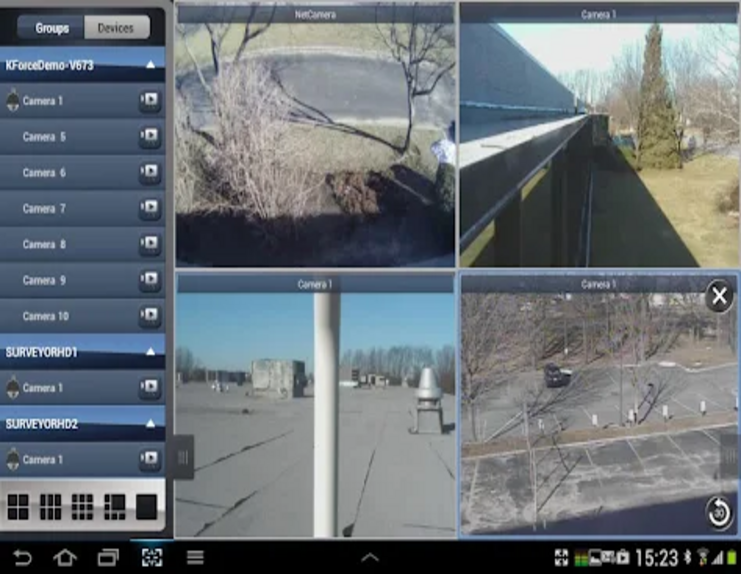Collapse the KForceDemo-V673 group
741x574 pixels.
coord(150,65)
